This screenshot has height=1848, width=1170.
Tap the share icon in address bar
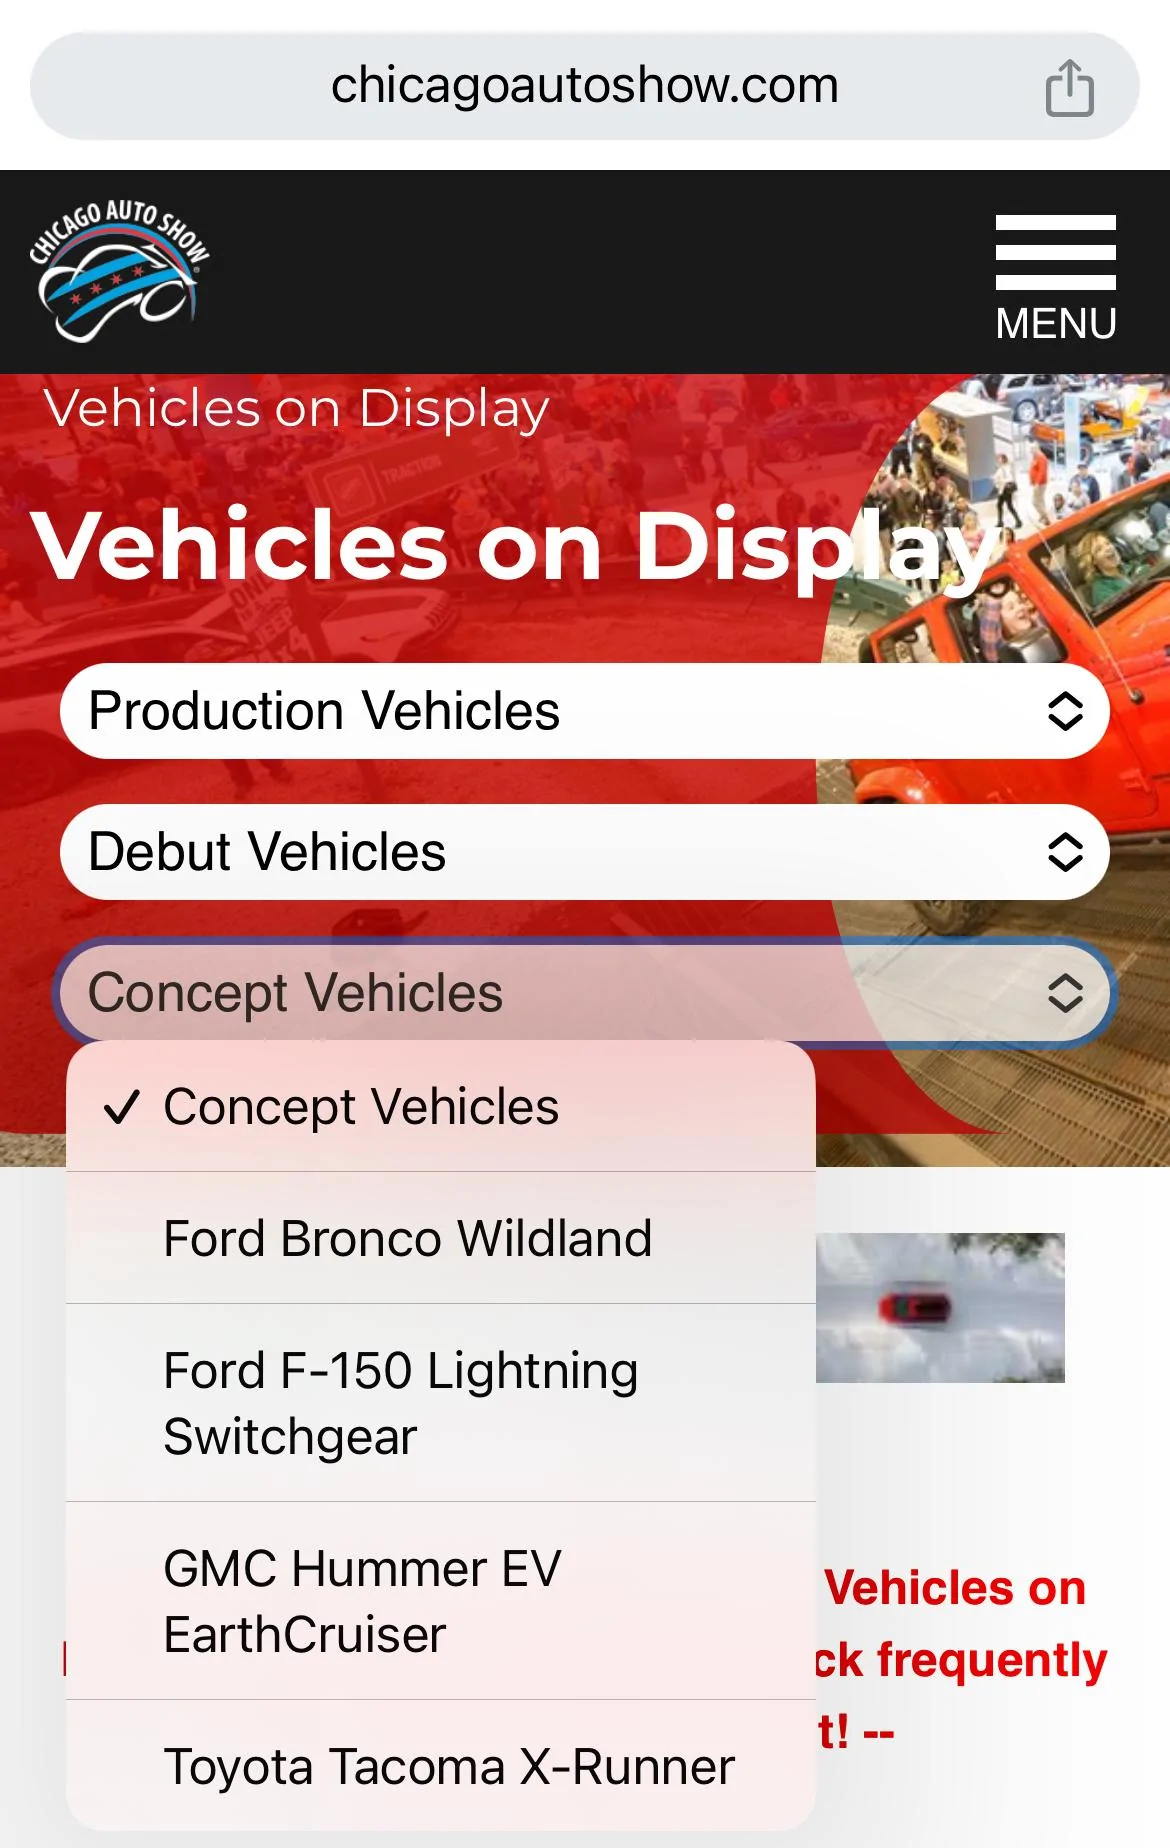point(1069,87)
